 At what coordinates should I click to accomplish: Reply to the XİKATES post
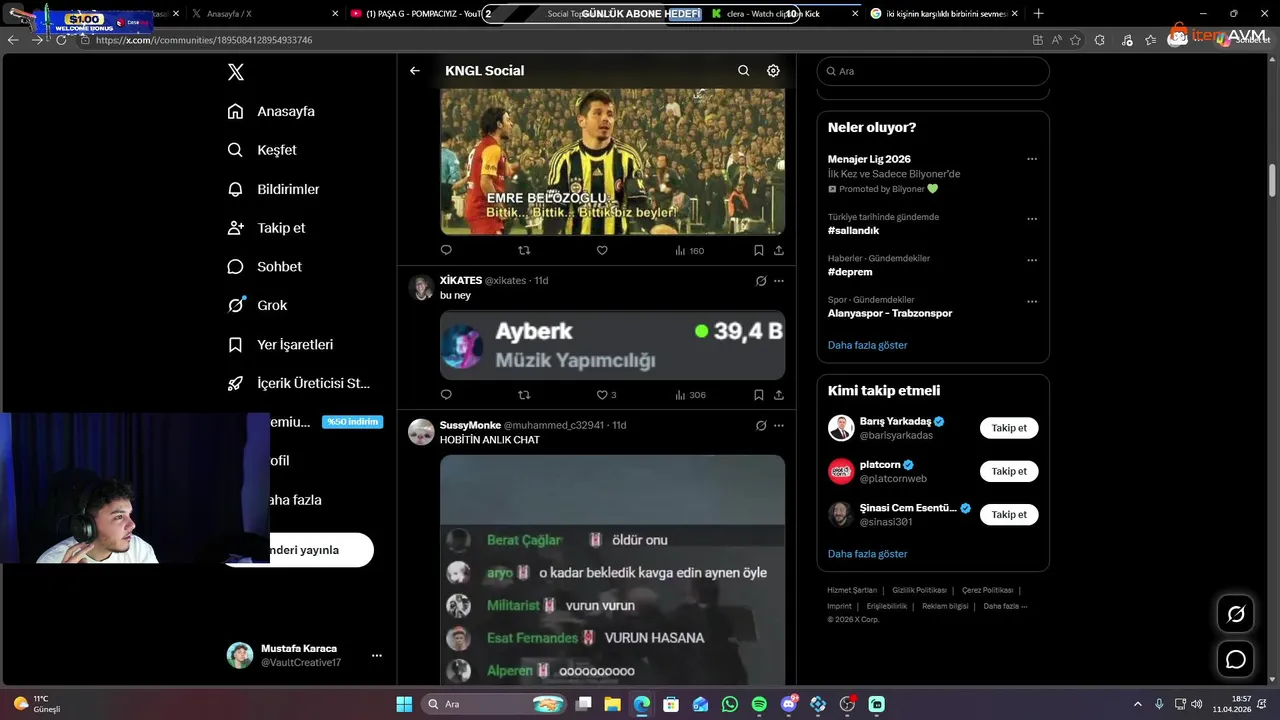[x=446, y=395]
